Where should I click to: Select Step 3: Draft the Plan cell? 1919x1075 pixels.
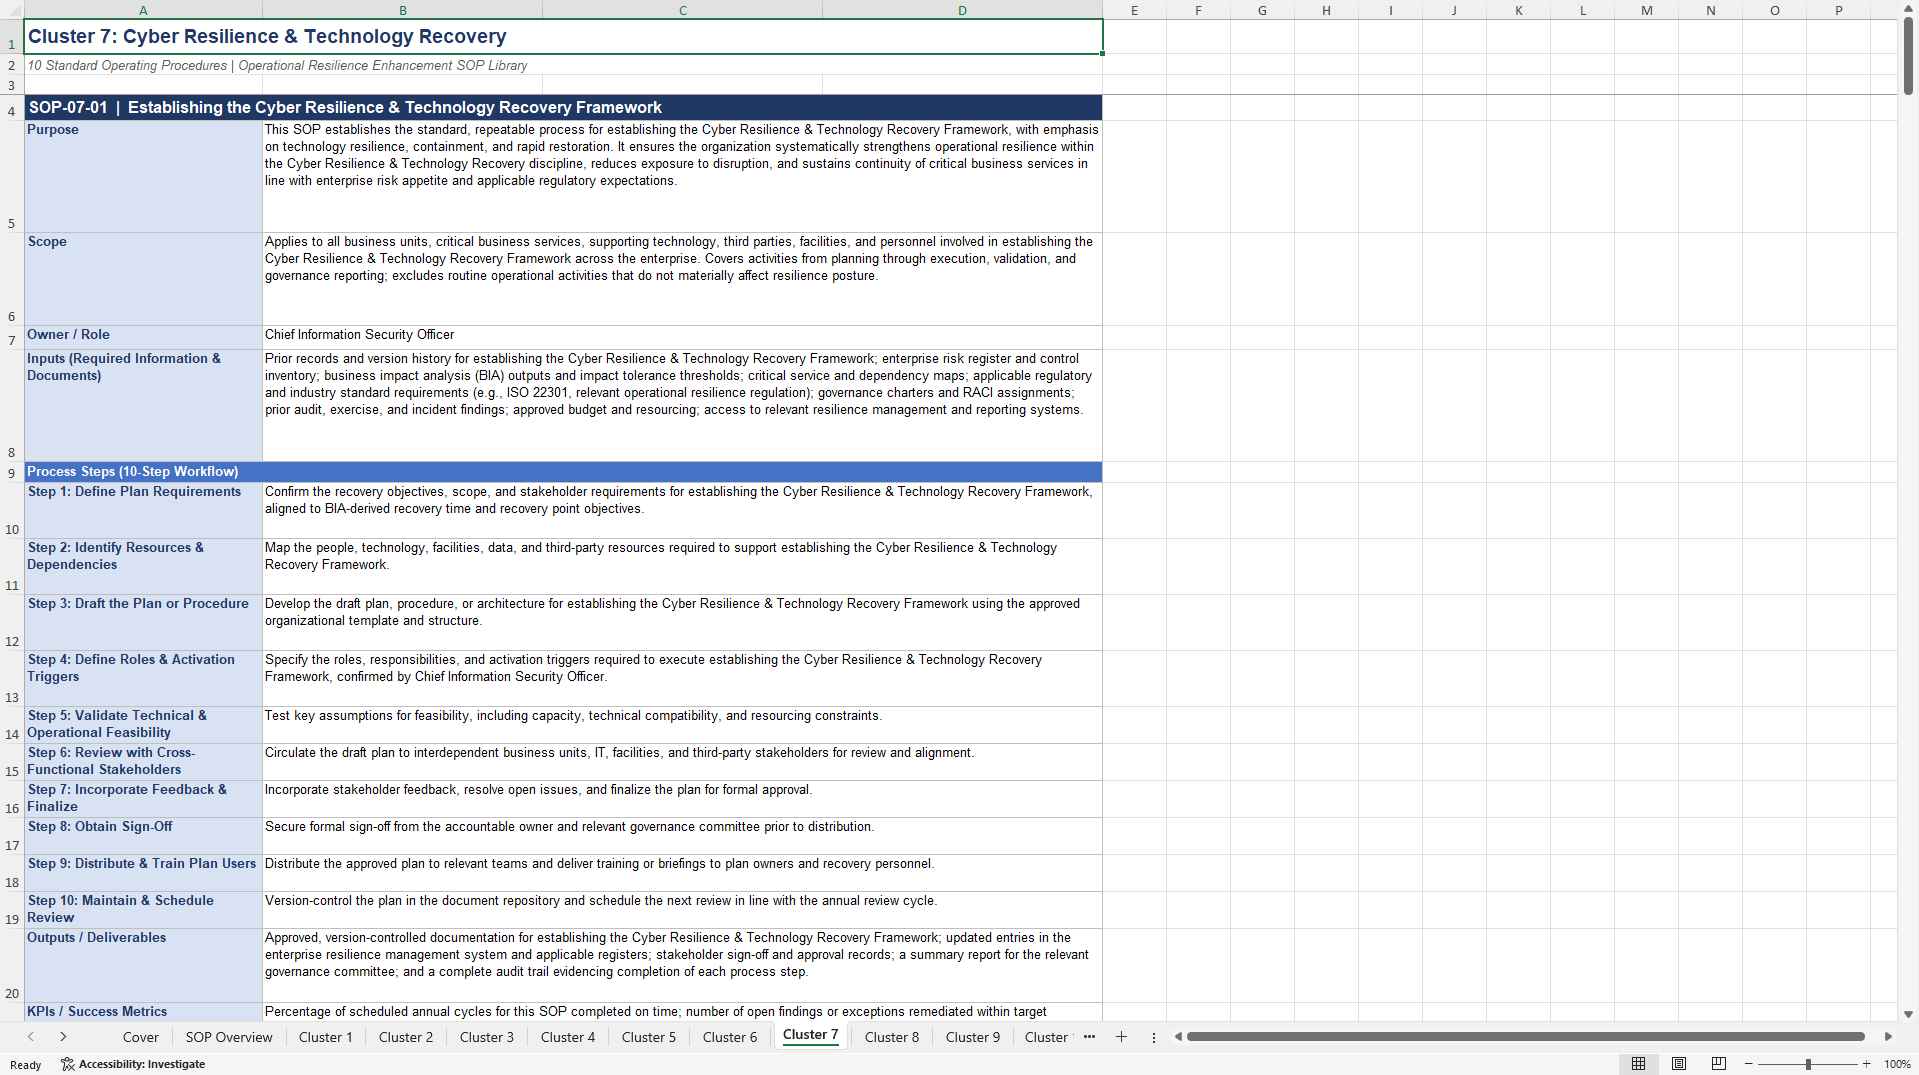coord(143,623)
